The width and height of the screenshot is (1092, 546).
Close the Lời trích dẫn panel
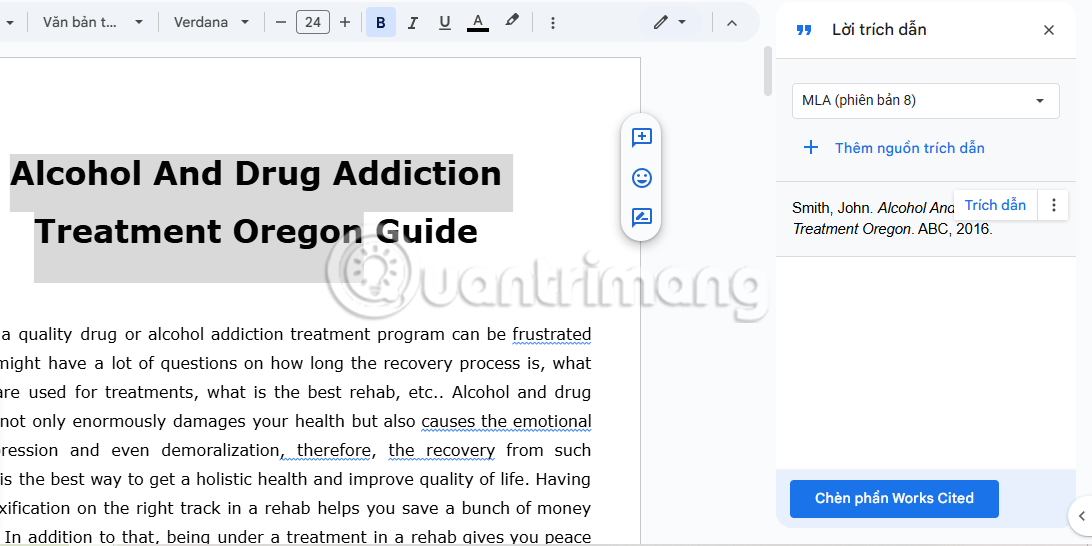pos(1049,30)
